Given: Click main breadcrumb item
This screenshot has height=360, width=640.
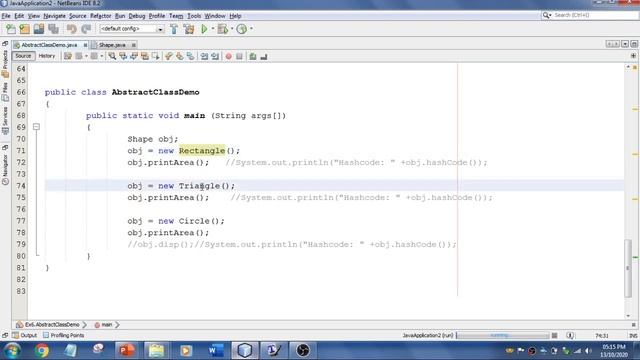Looking at the screenshot, I should click(x=103, y=325).
